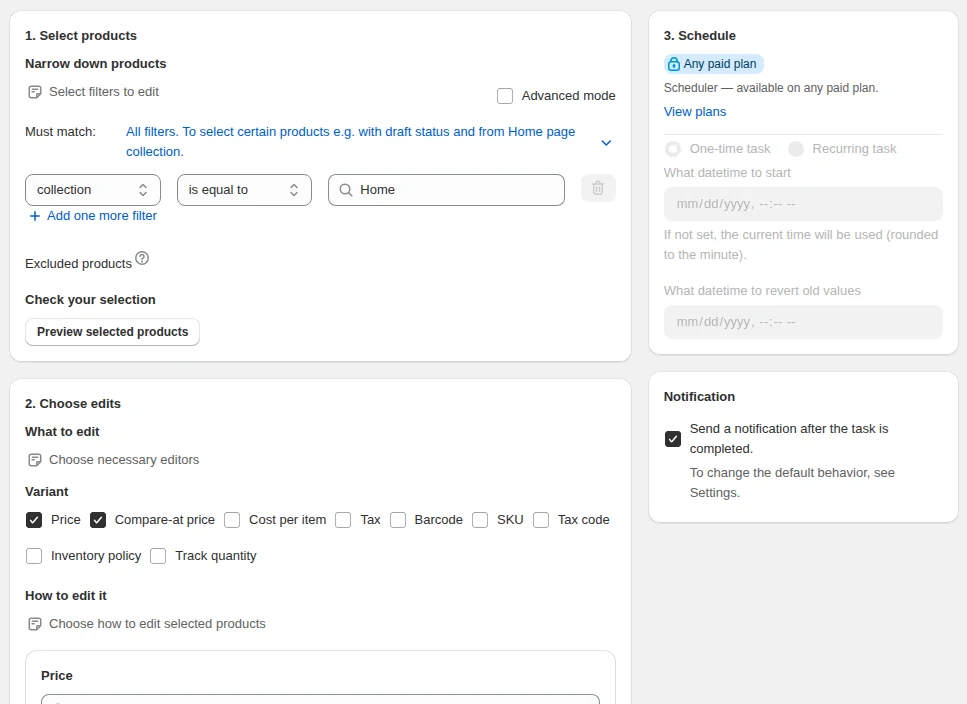Screen dimensions: 967x704
Task: Open View plans link
Action: pyautogui.click(x=694, y=112)
